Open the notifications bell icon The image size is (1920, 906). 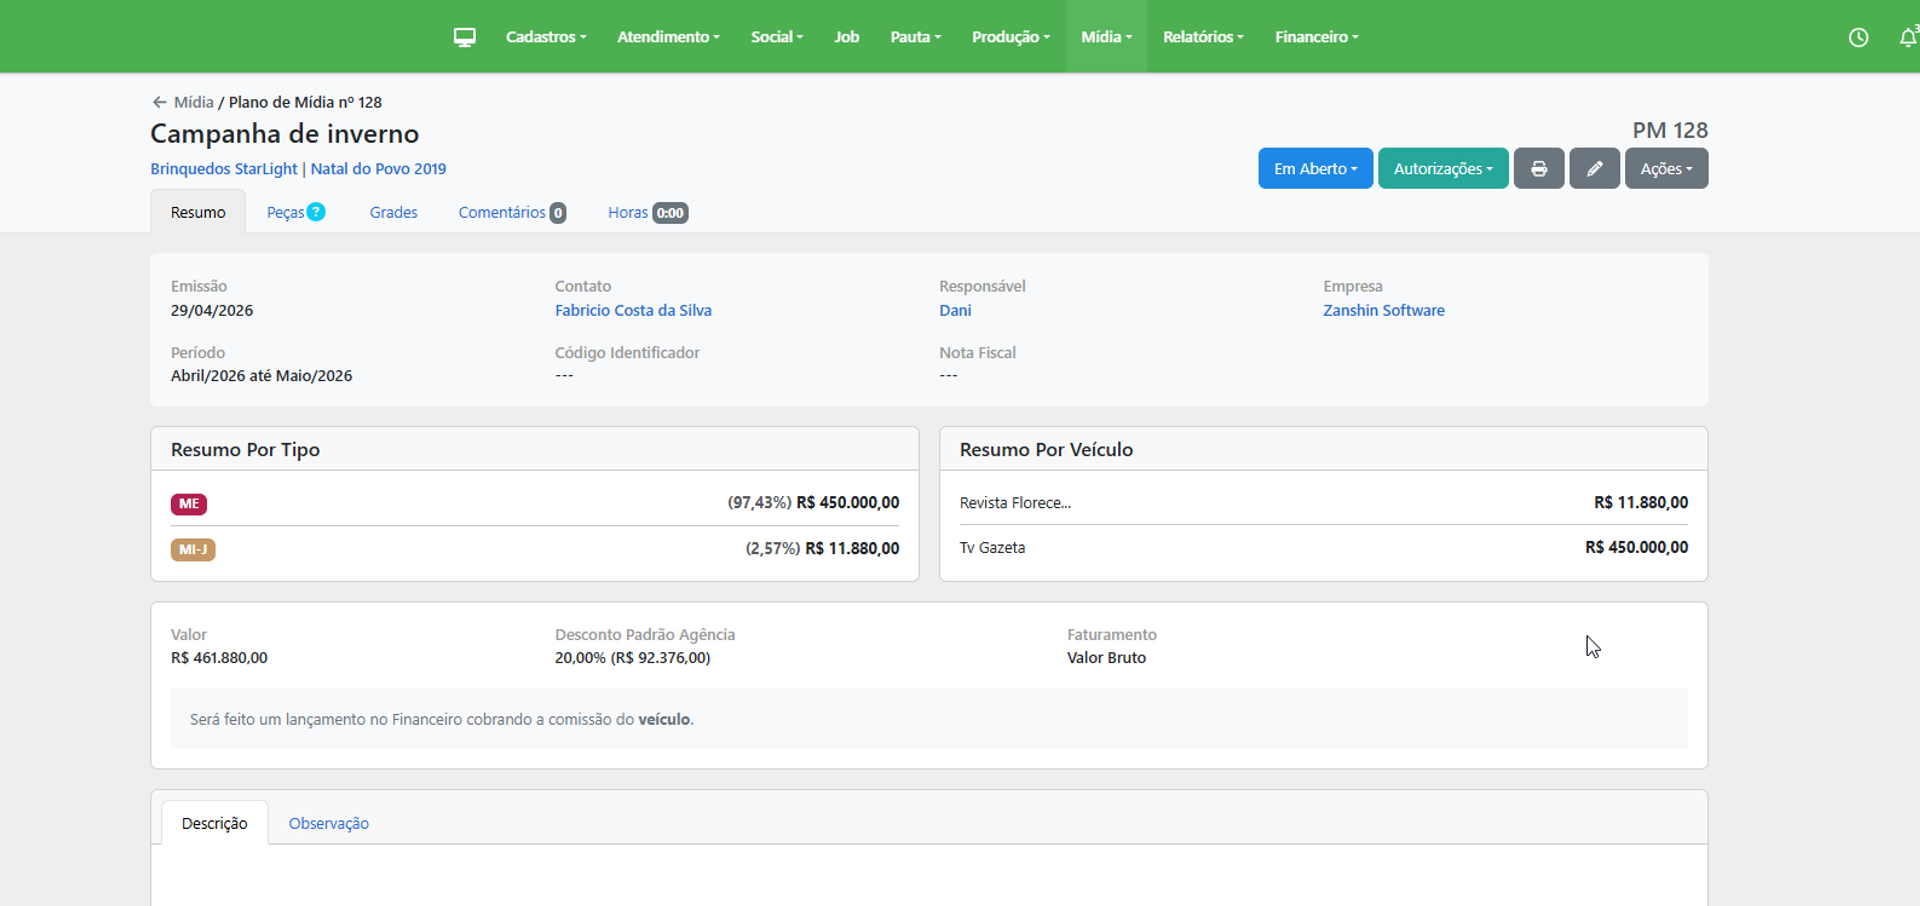tap(1908, 37)
